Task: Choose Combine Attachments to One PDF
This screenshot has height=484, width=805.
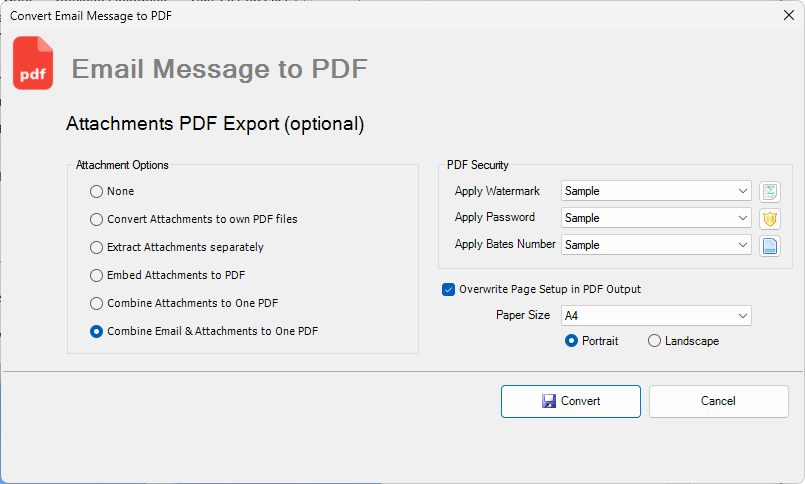Action: 97,303
